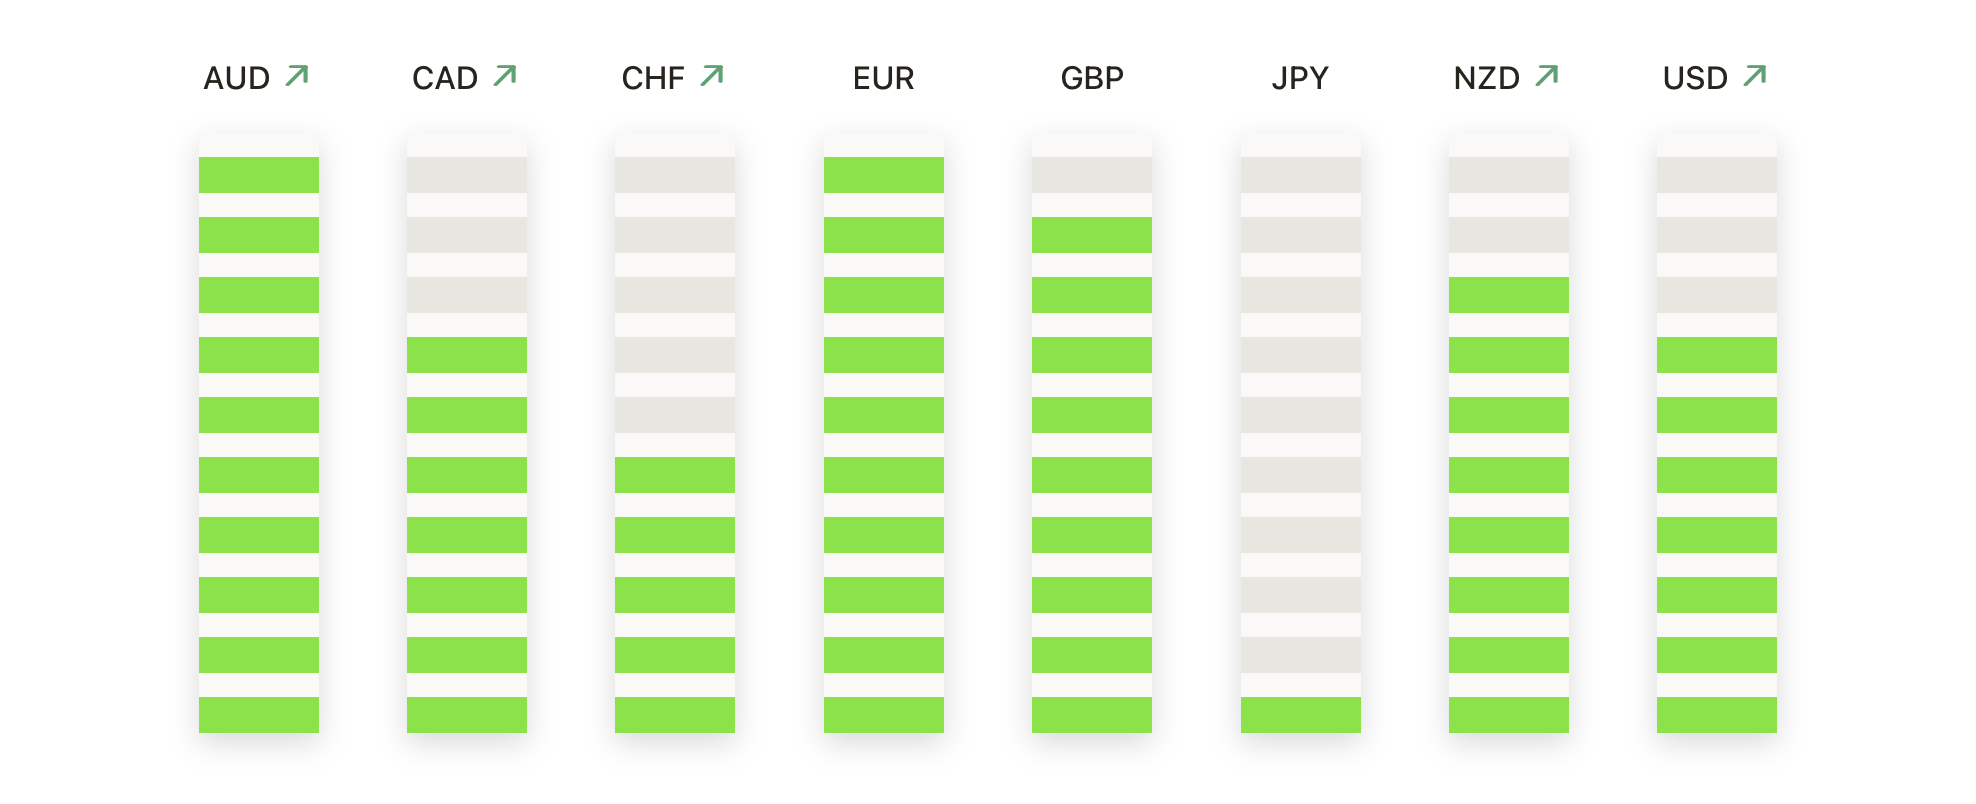Click the topmost green bar in CHF column
The width and height of the screenshot is (1976, 804).
[675, 475]
